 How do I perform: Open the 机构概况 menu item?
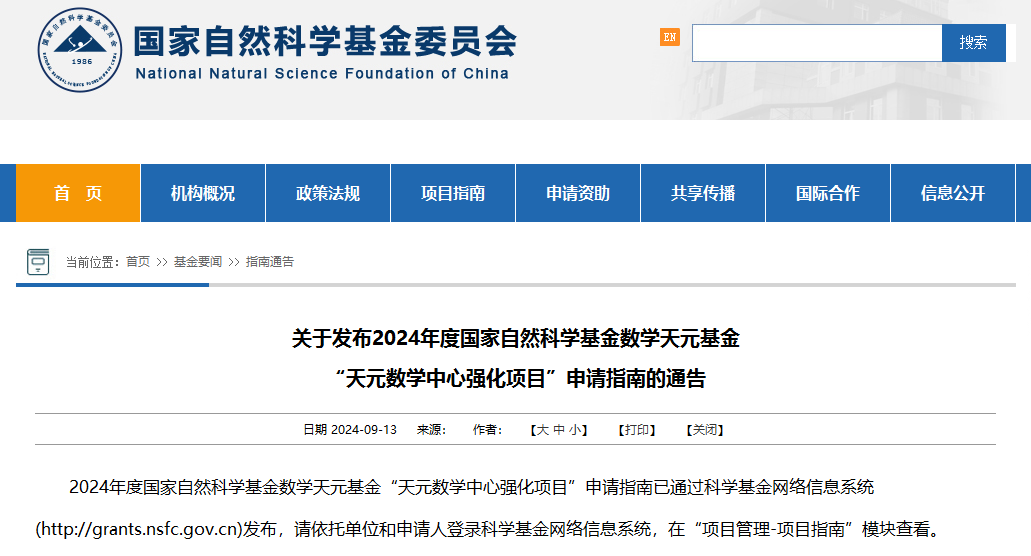[203, 193]
